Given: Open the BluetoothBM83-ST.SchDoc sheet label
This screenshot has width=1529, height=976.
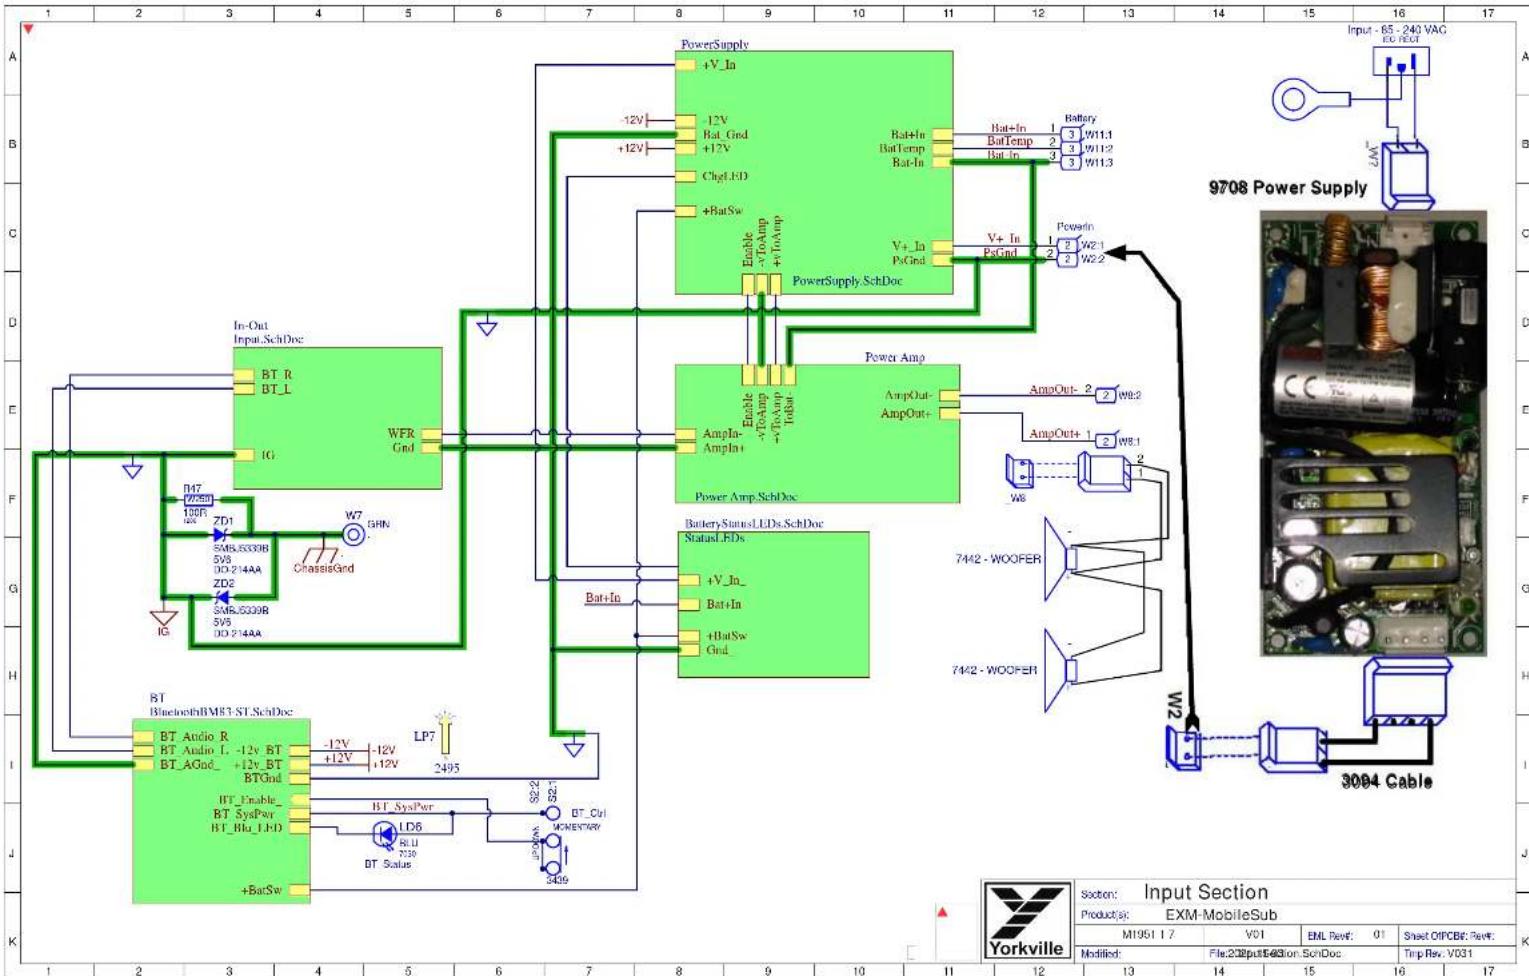Looking at the screenshot, I should tap(221, 711).
